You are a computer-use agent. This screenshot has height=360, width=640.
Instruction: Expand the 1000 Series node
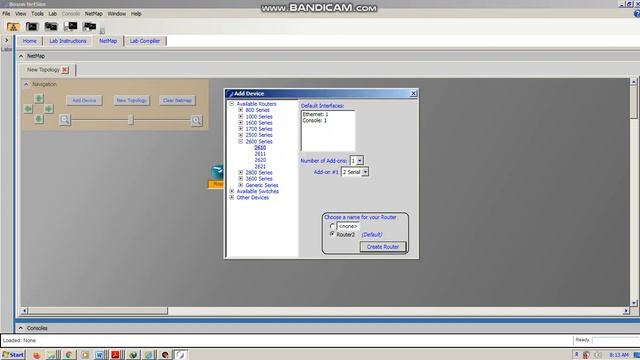pos(240,116)
